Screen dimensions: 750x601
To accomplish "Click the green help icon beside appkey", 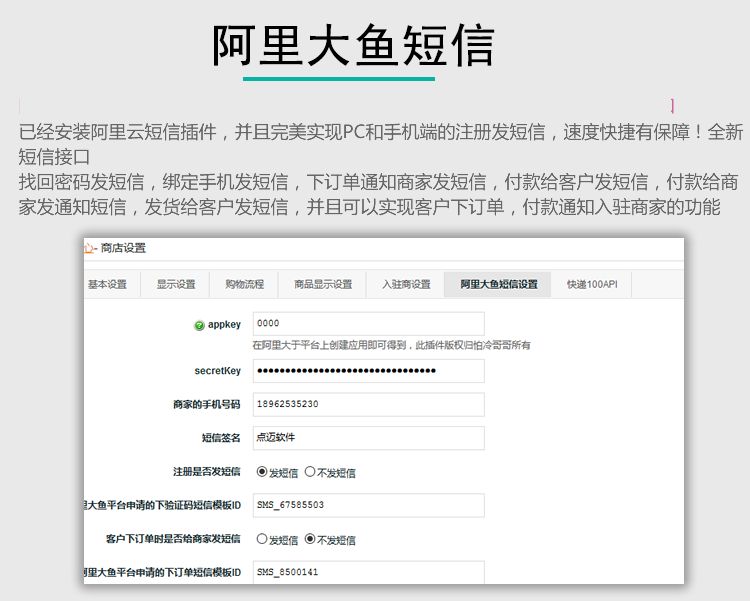I will (199, 325).
